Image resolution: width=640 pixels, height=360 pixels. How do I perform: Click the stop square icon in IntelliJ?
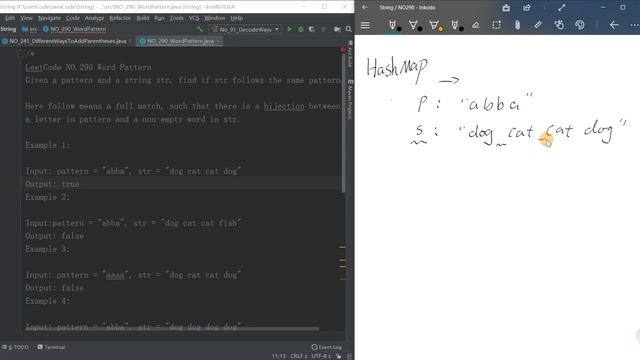[x=323, y=29]
